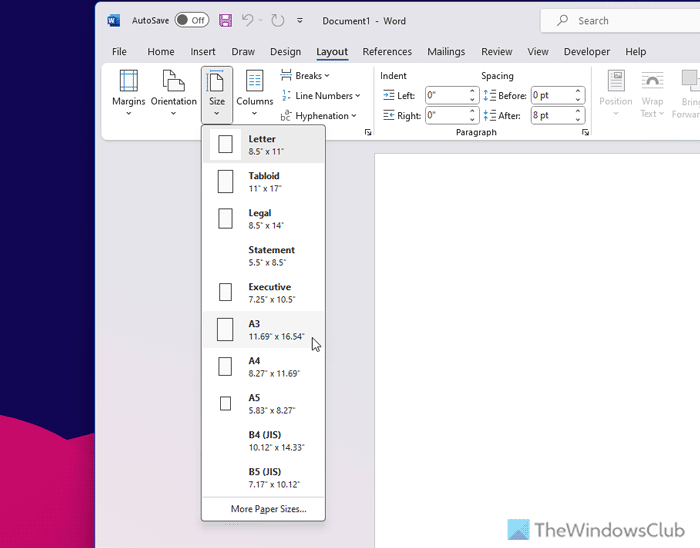The image size is (700, 548).
Task: Open the Undo history dropdown arrow
Action: [x=261, y=21]
